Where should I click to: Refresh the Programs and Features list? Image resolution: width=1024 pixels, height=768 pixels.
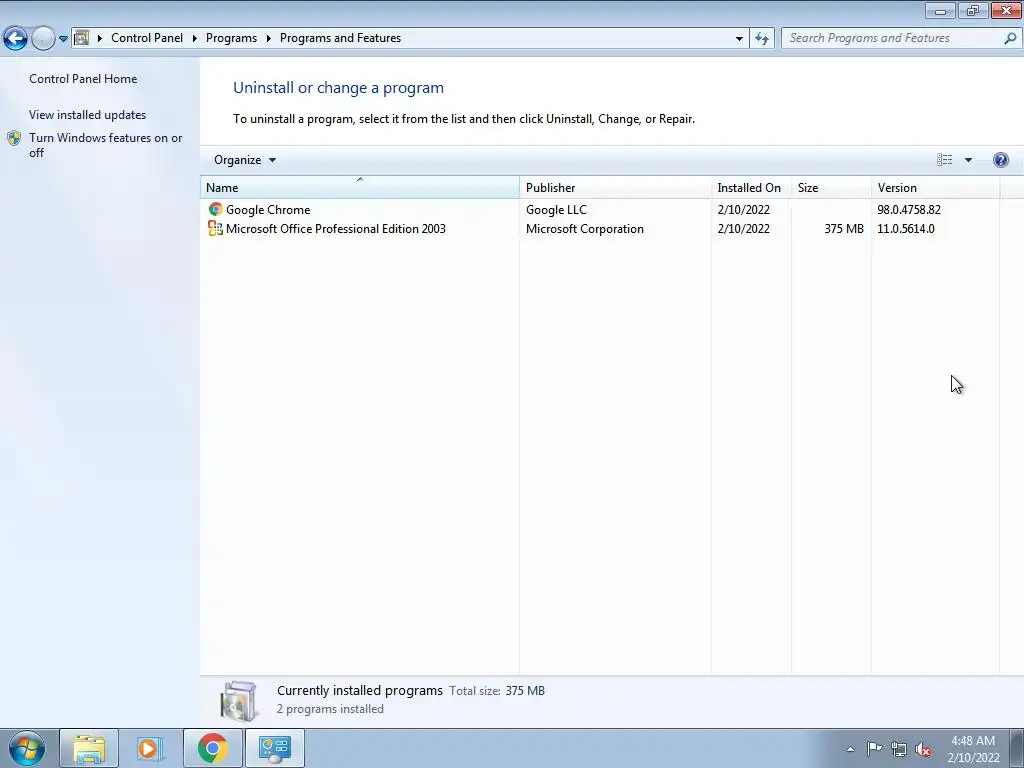tap(762, 39)
